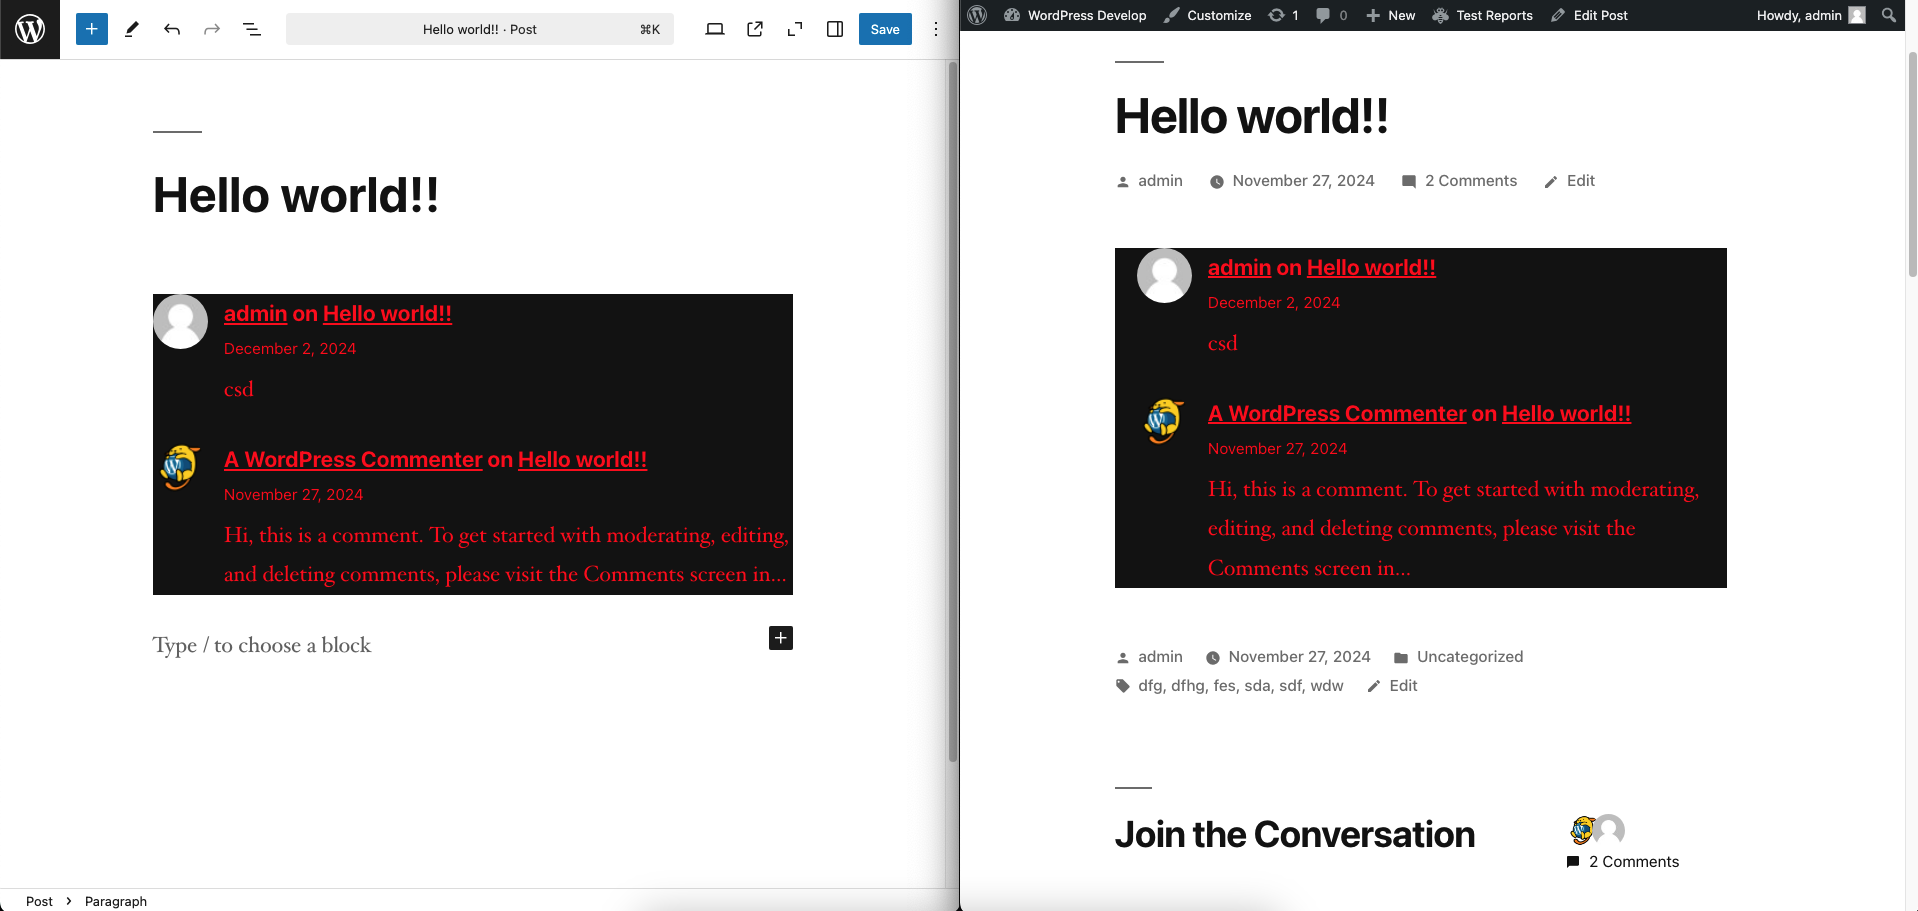Add block with the black plus button

780,638
